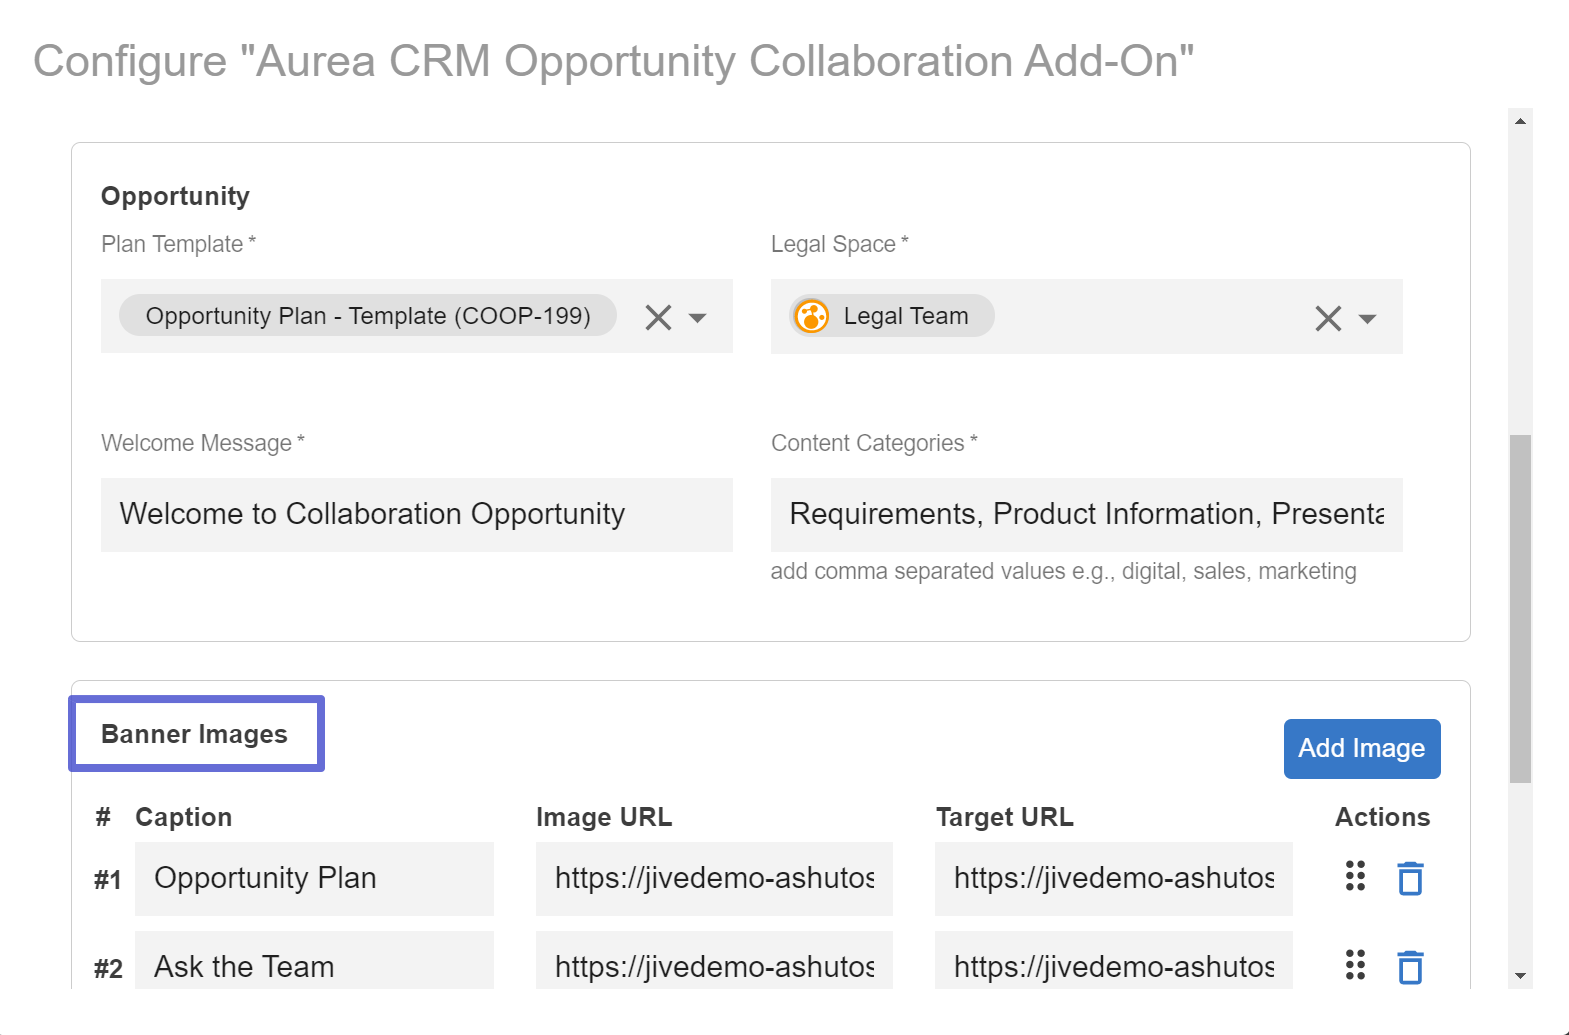Select the Opportunity Plan - Template (COOP-199) chip
This screenshot has height=1035, width=1569.
pyautogui.click(x=368, y=316)
